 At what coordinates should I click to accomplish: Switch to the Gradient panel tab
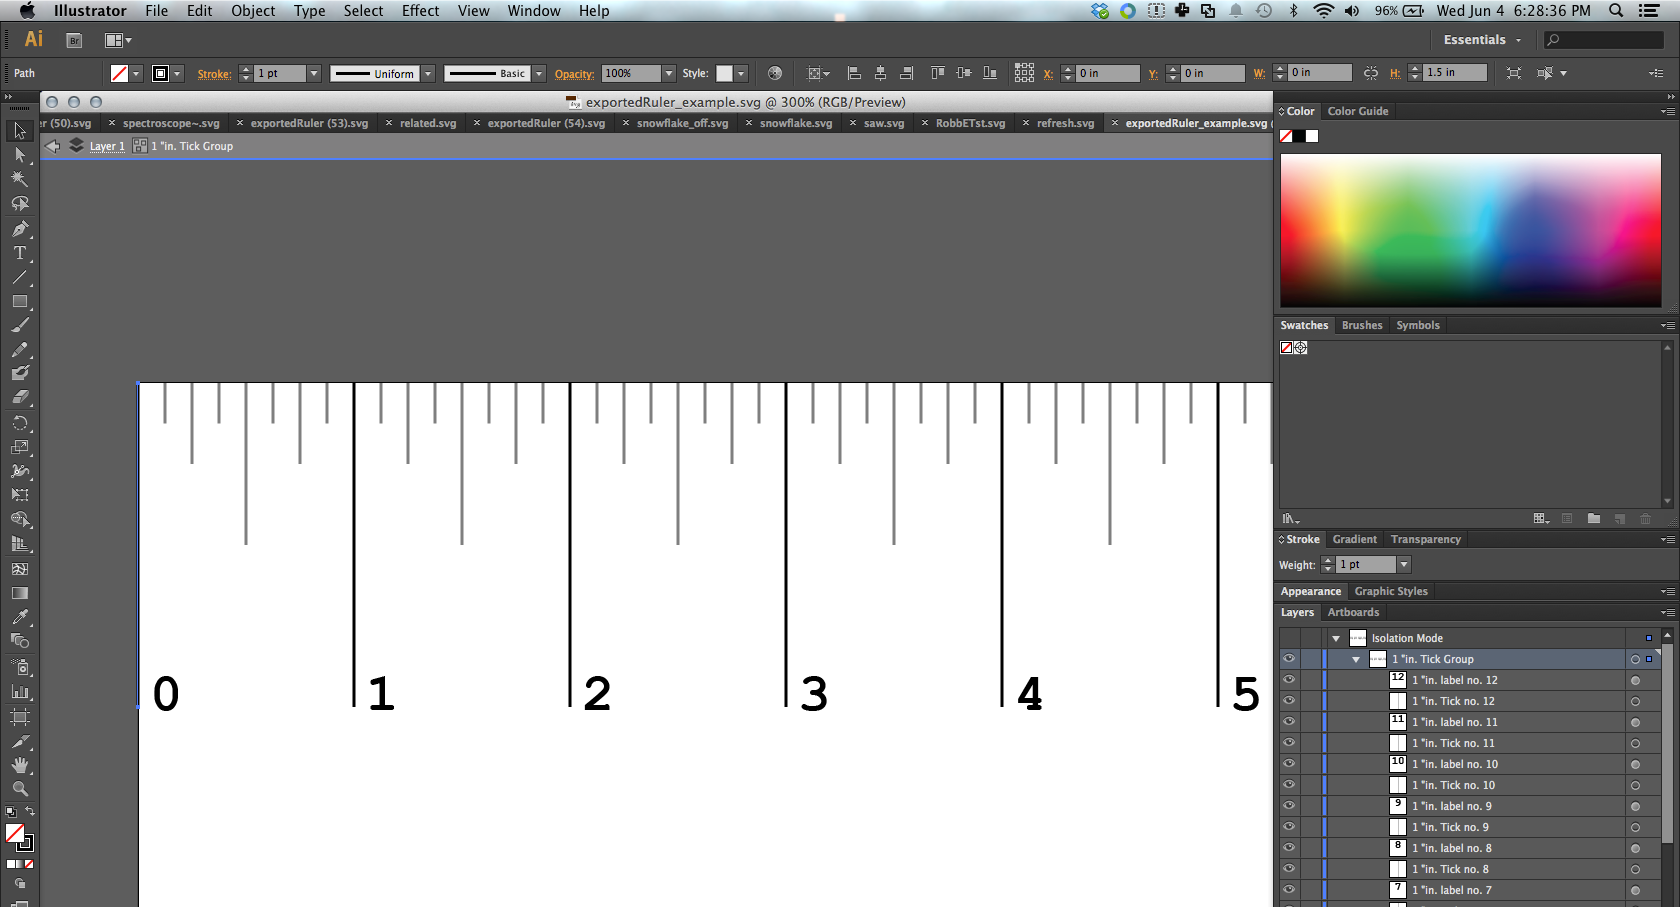pyautogui.click(x=1354, y=539)
